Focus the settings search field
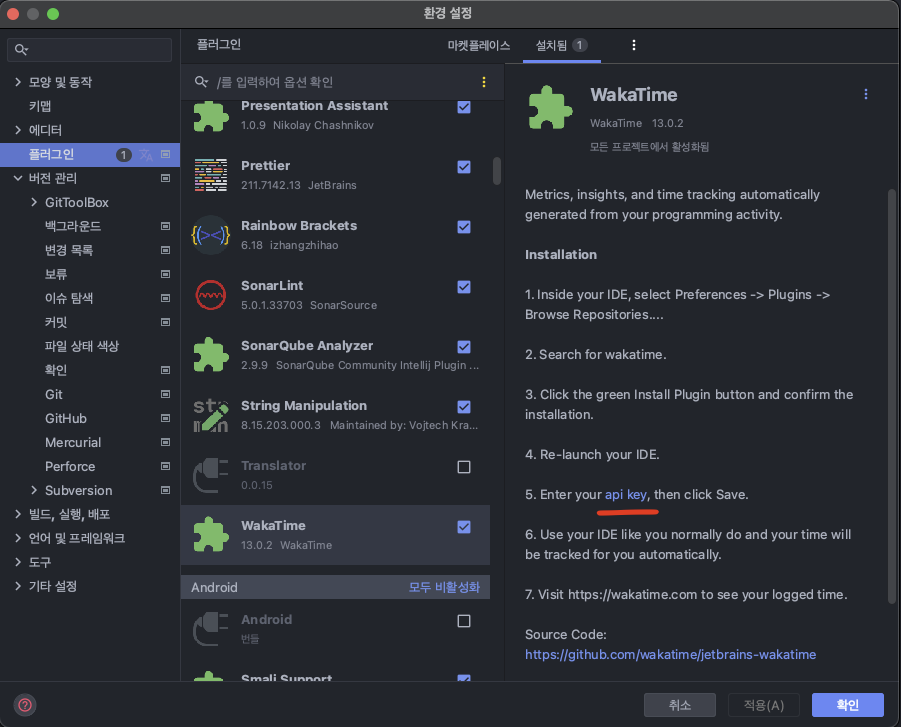 [90, 50]
